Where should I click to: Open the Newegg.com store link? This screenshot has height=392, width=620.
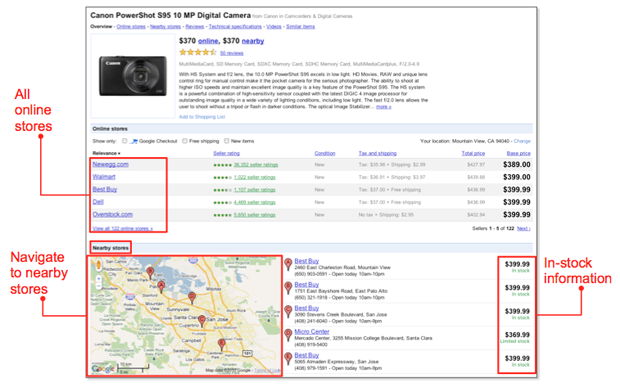tap(110, 164)
